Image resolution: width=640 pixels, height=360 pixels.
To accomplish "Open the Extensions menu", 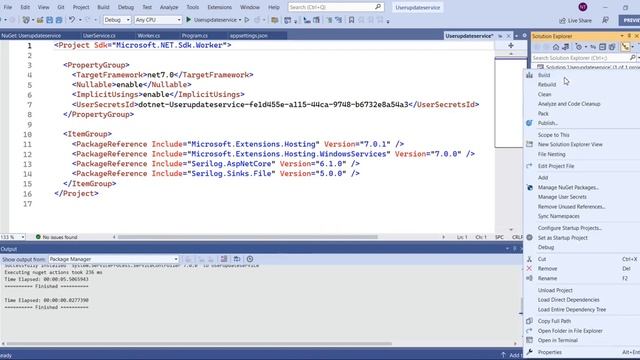I will tap(220, 7).
